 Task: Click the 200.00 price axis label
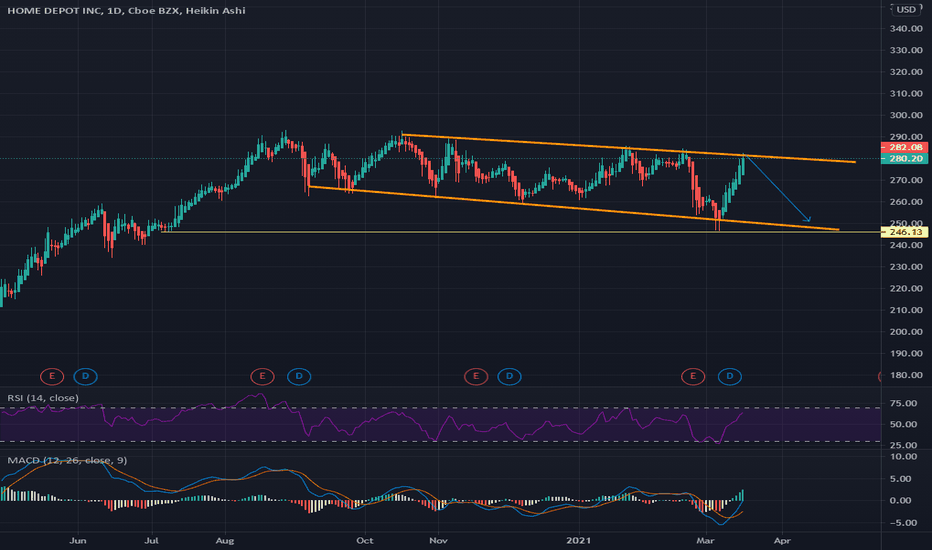click(906, 332)
